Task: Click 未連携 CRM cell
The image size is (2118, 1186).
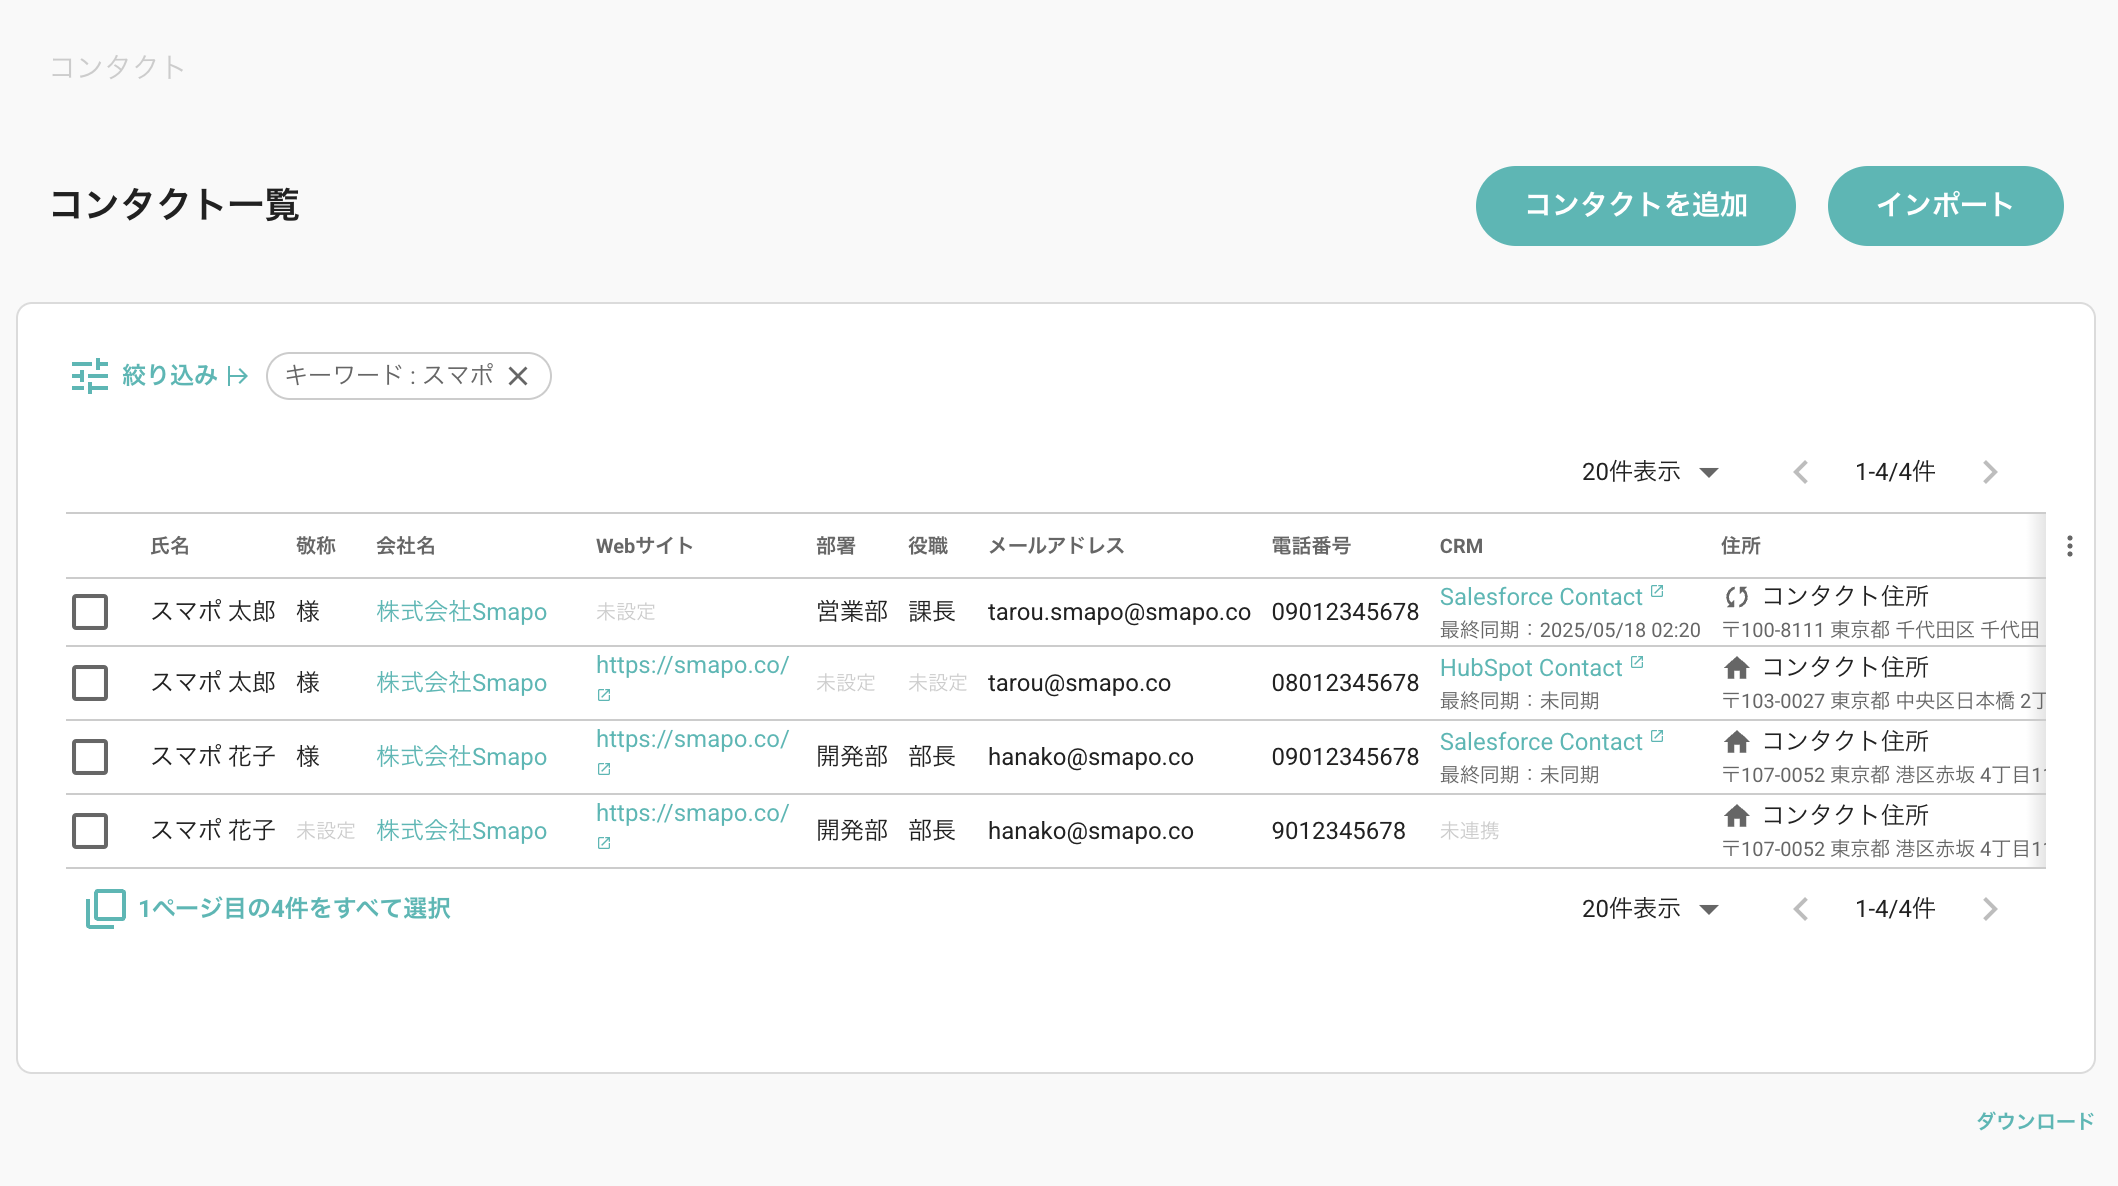Action: pos(1469,831)
